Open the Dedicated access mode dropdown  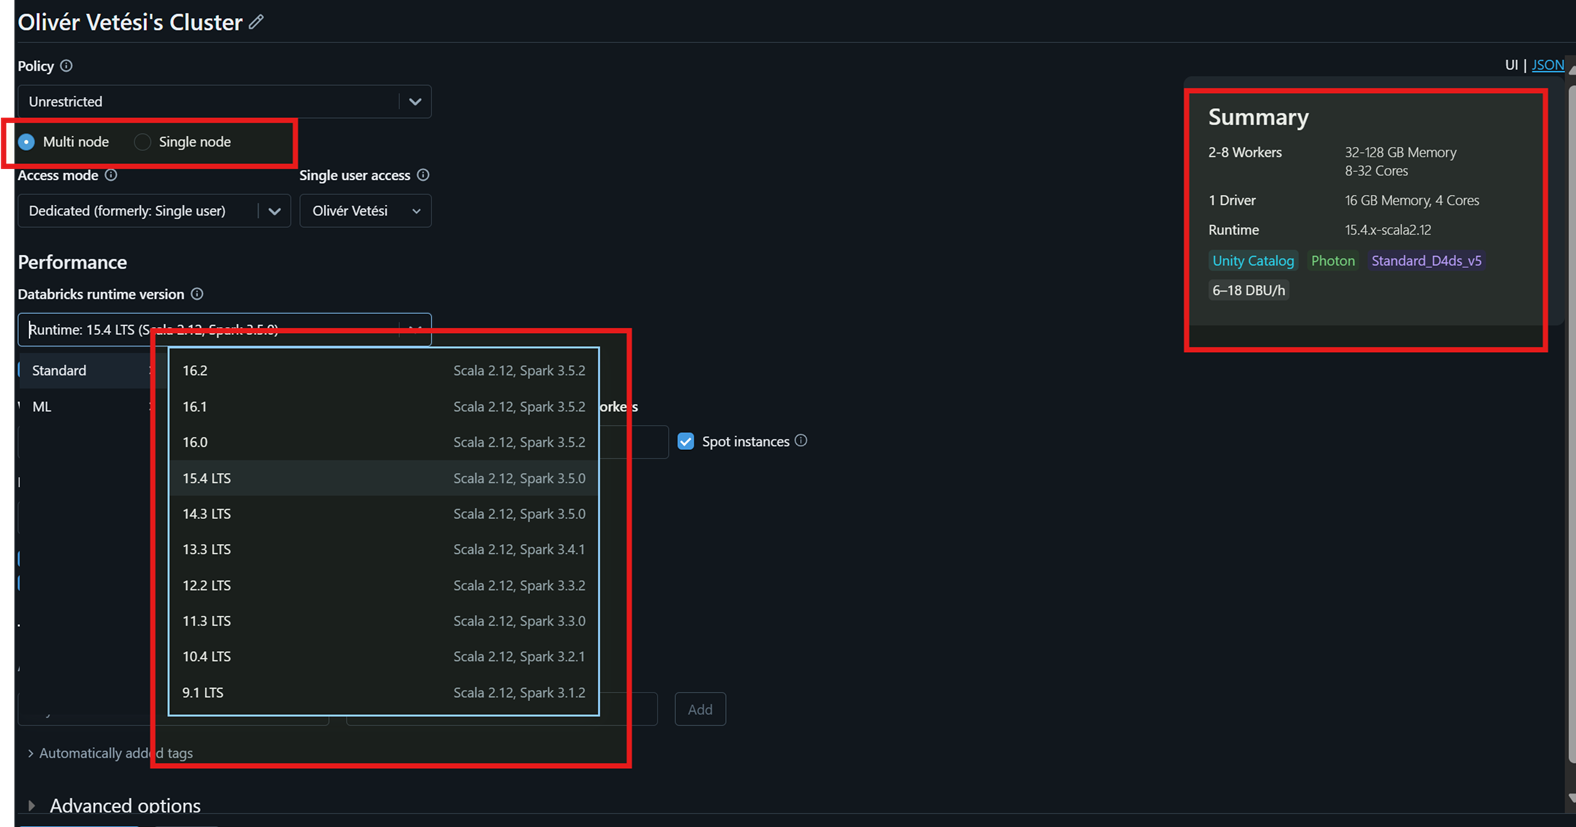click(154, 211)
